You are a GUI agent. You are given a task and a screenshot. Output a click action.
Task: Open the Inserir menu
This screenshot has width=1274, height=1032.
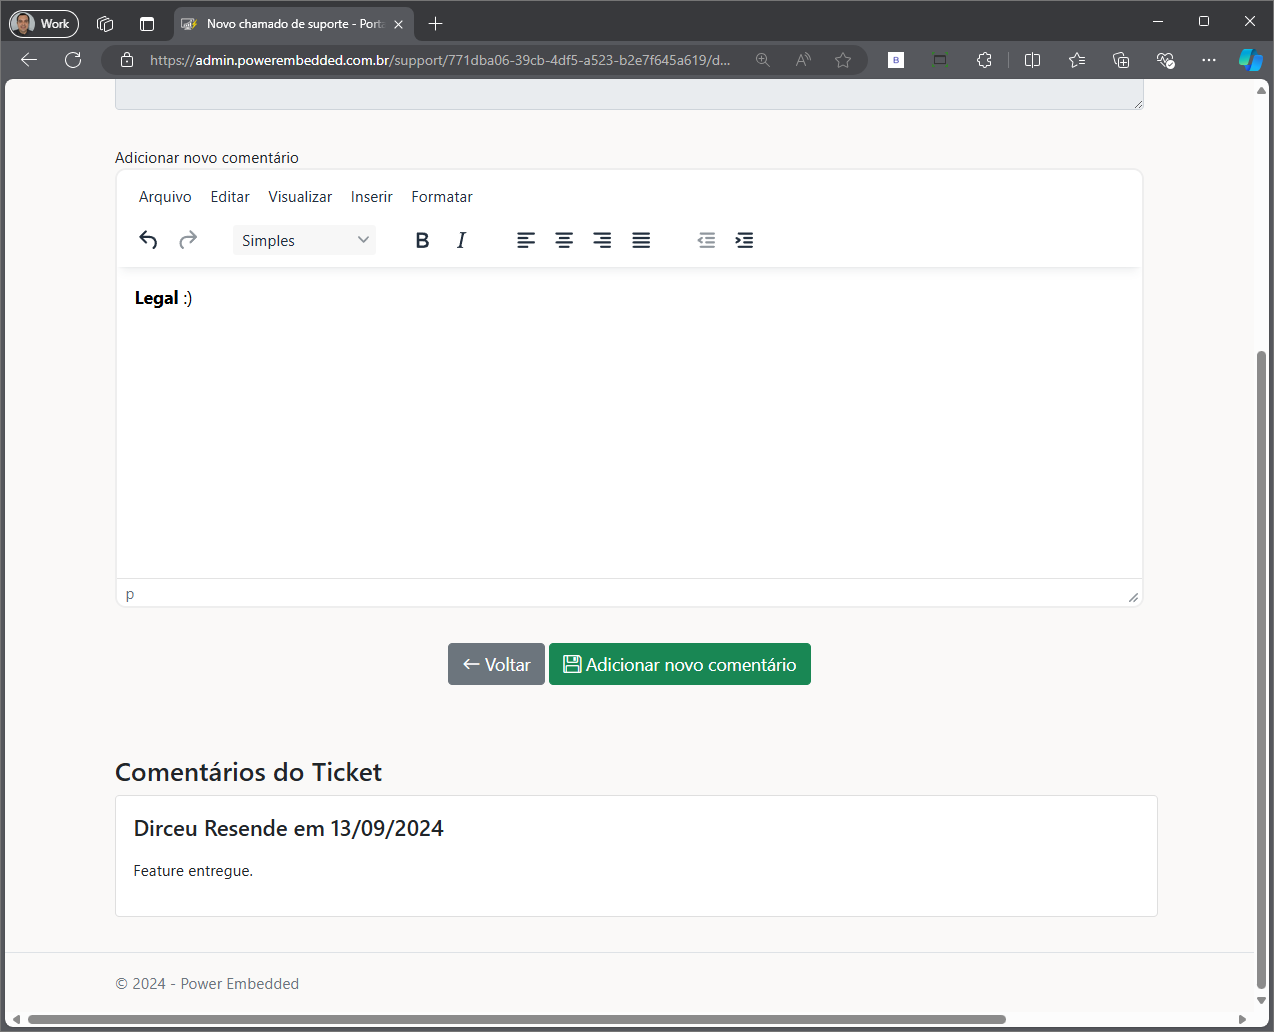click(x=371, y=197)
